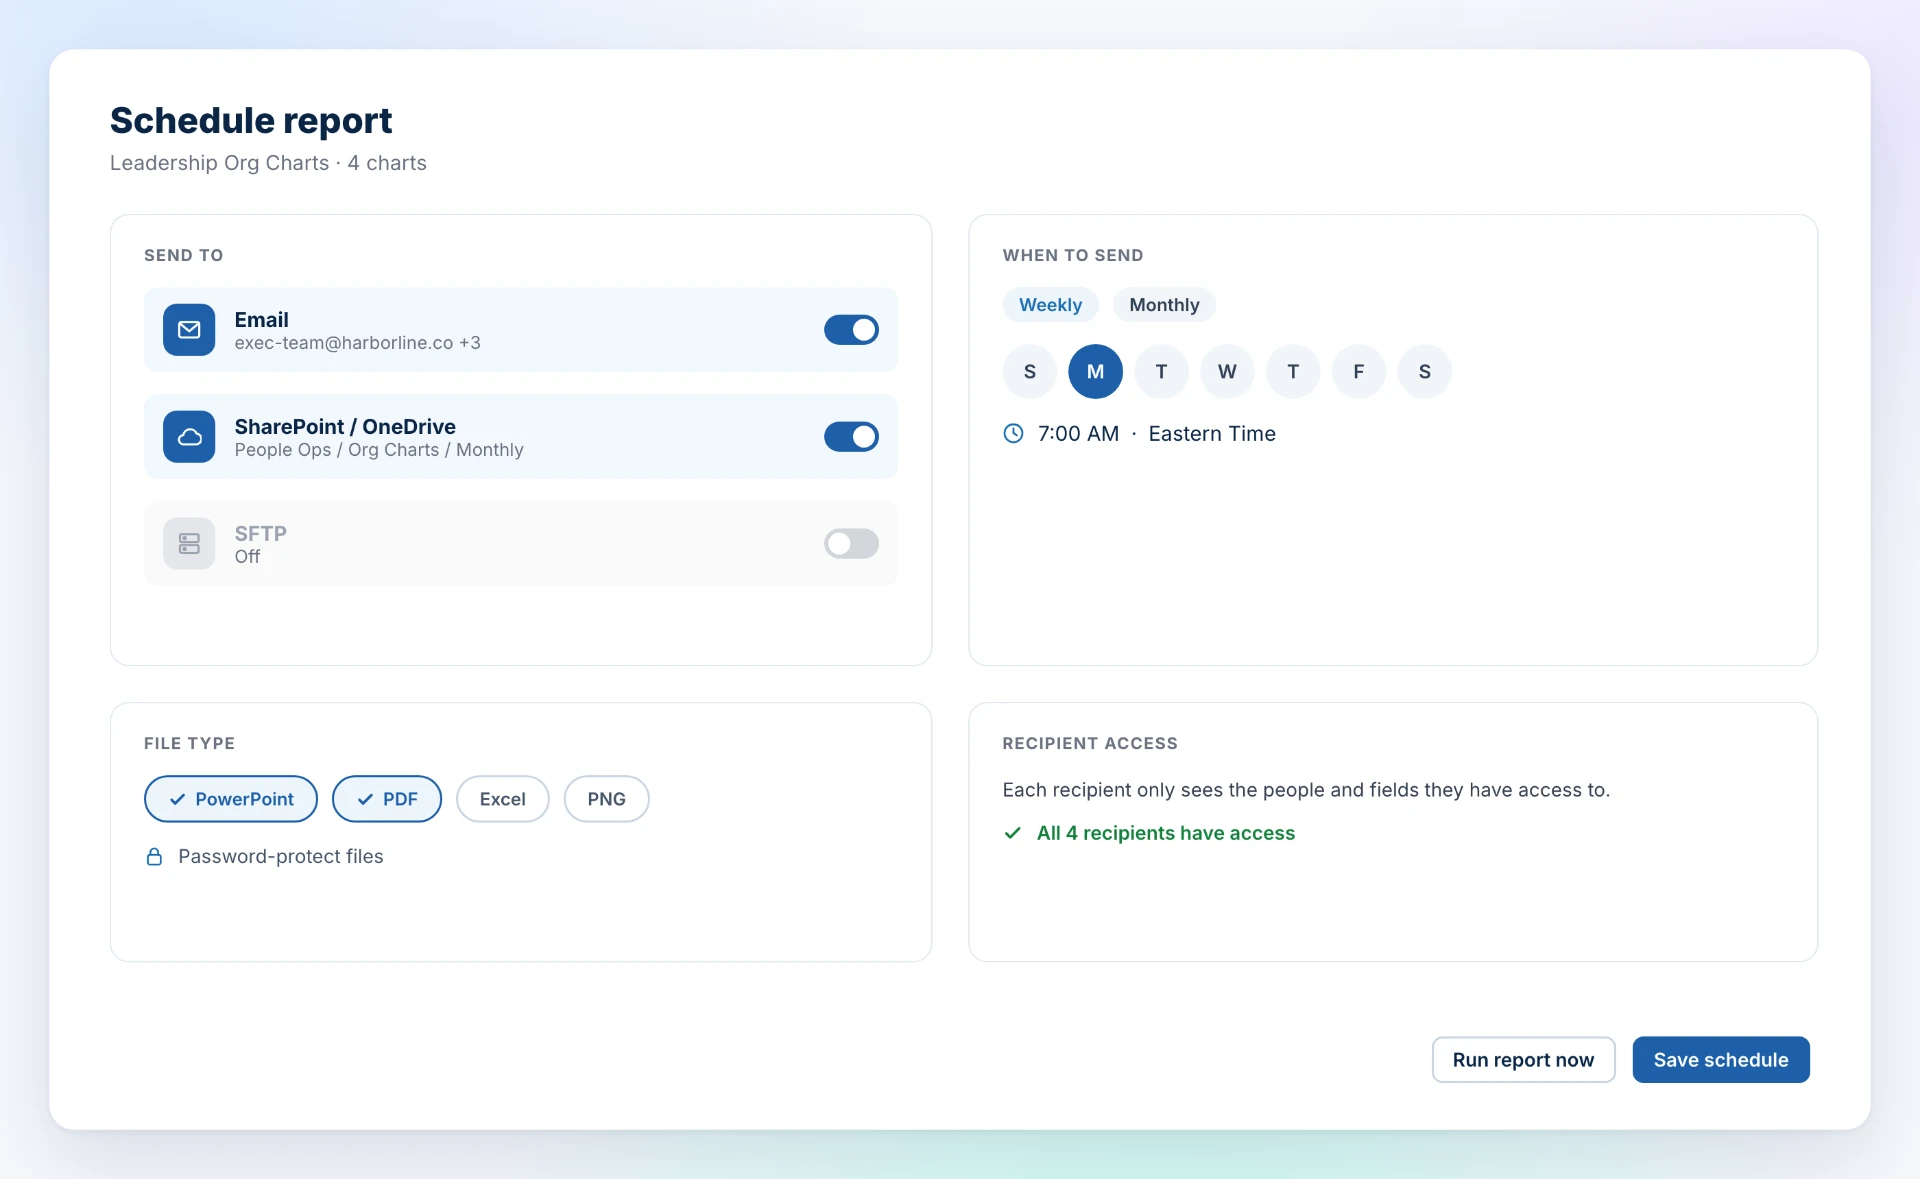The height and width of the screenshot is (1179, 1920).
Task: Deselect the PDF file type chip
Action: (387, 799)
